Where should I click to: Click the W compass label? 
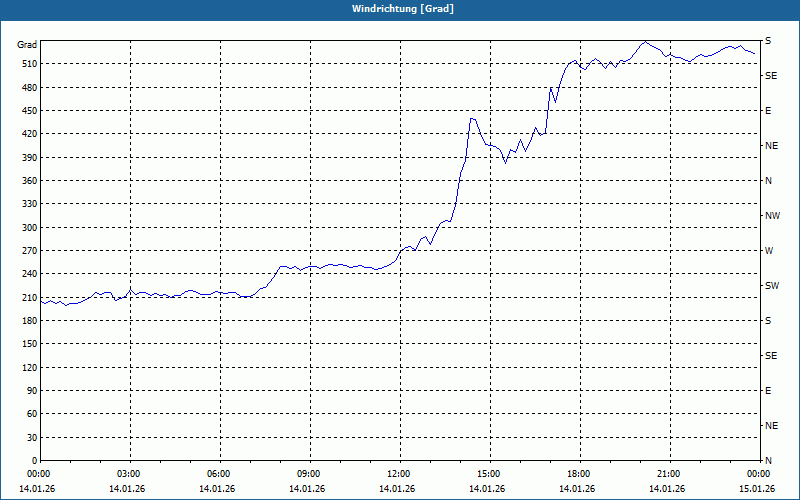coord(769,251)
